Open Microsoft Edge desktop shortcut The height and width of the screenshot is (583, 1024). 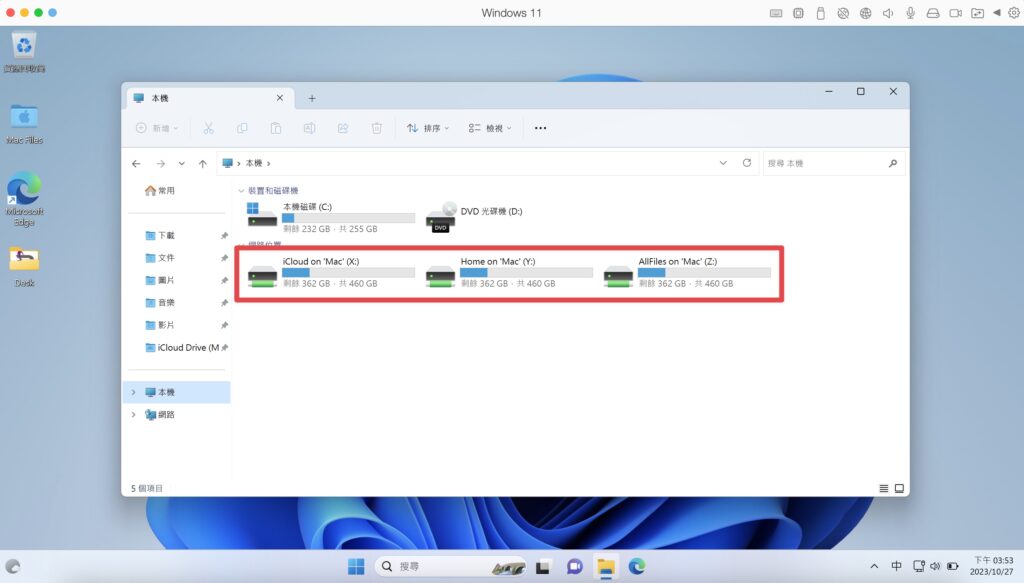24,199
